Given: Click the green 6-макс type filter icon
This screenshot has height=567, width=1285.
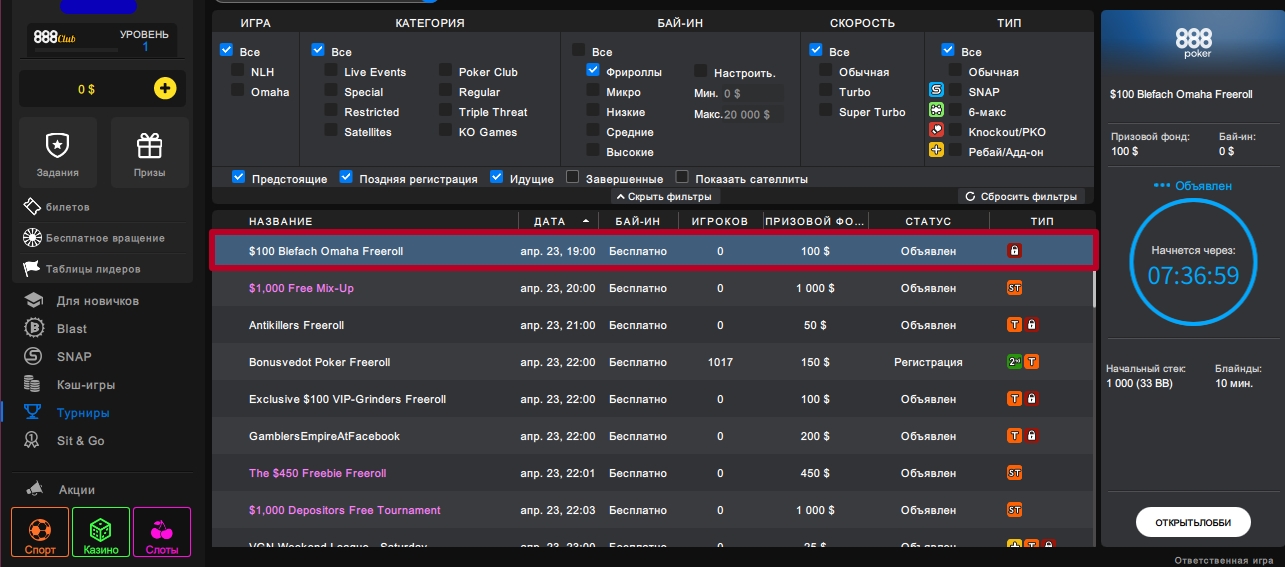Looking at the screenshot, I should point(937,110).
